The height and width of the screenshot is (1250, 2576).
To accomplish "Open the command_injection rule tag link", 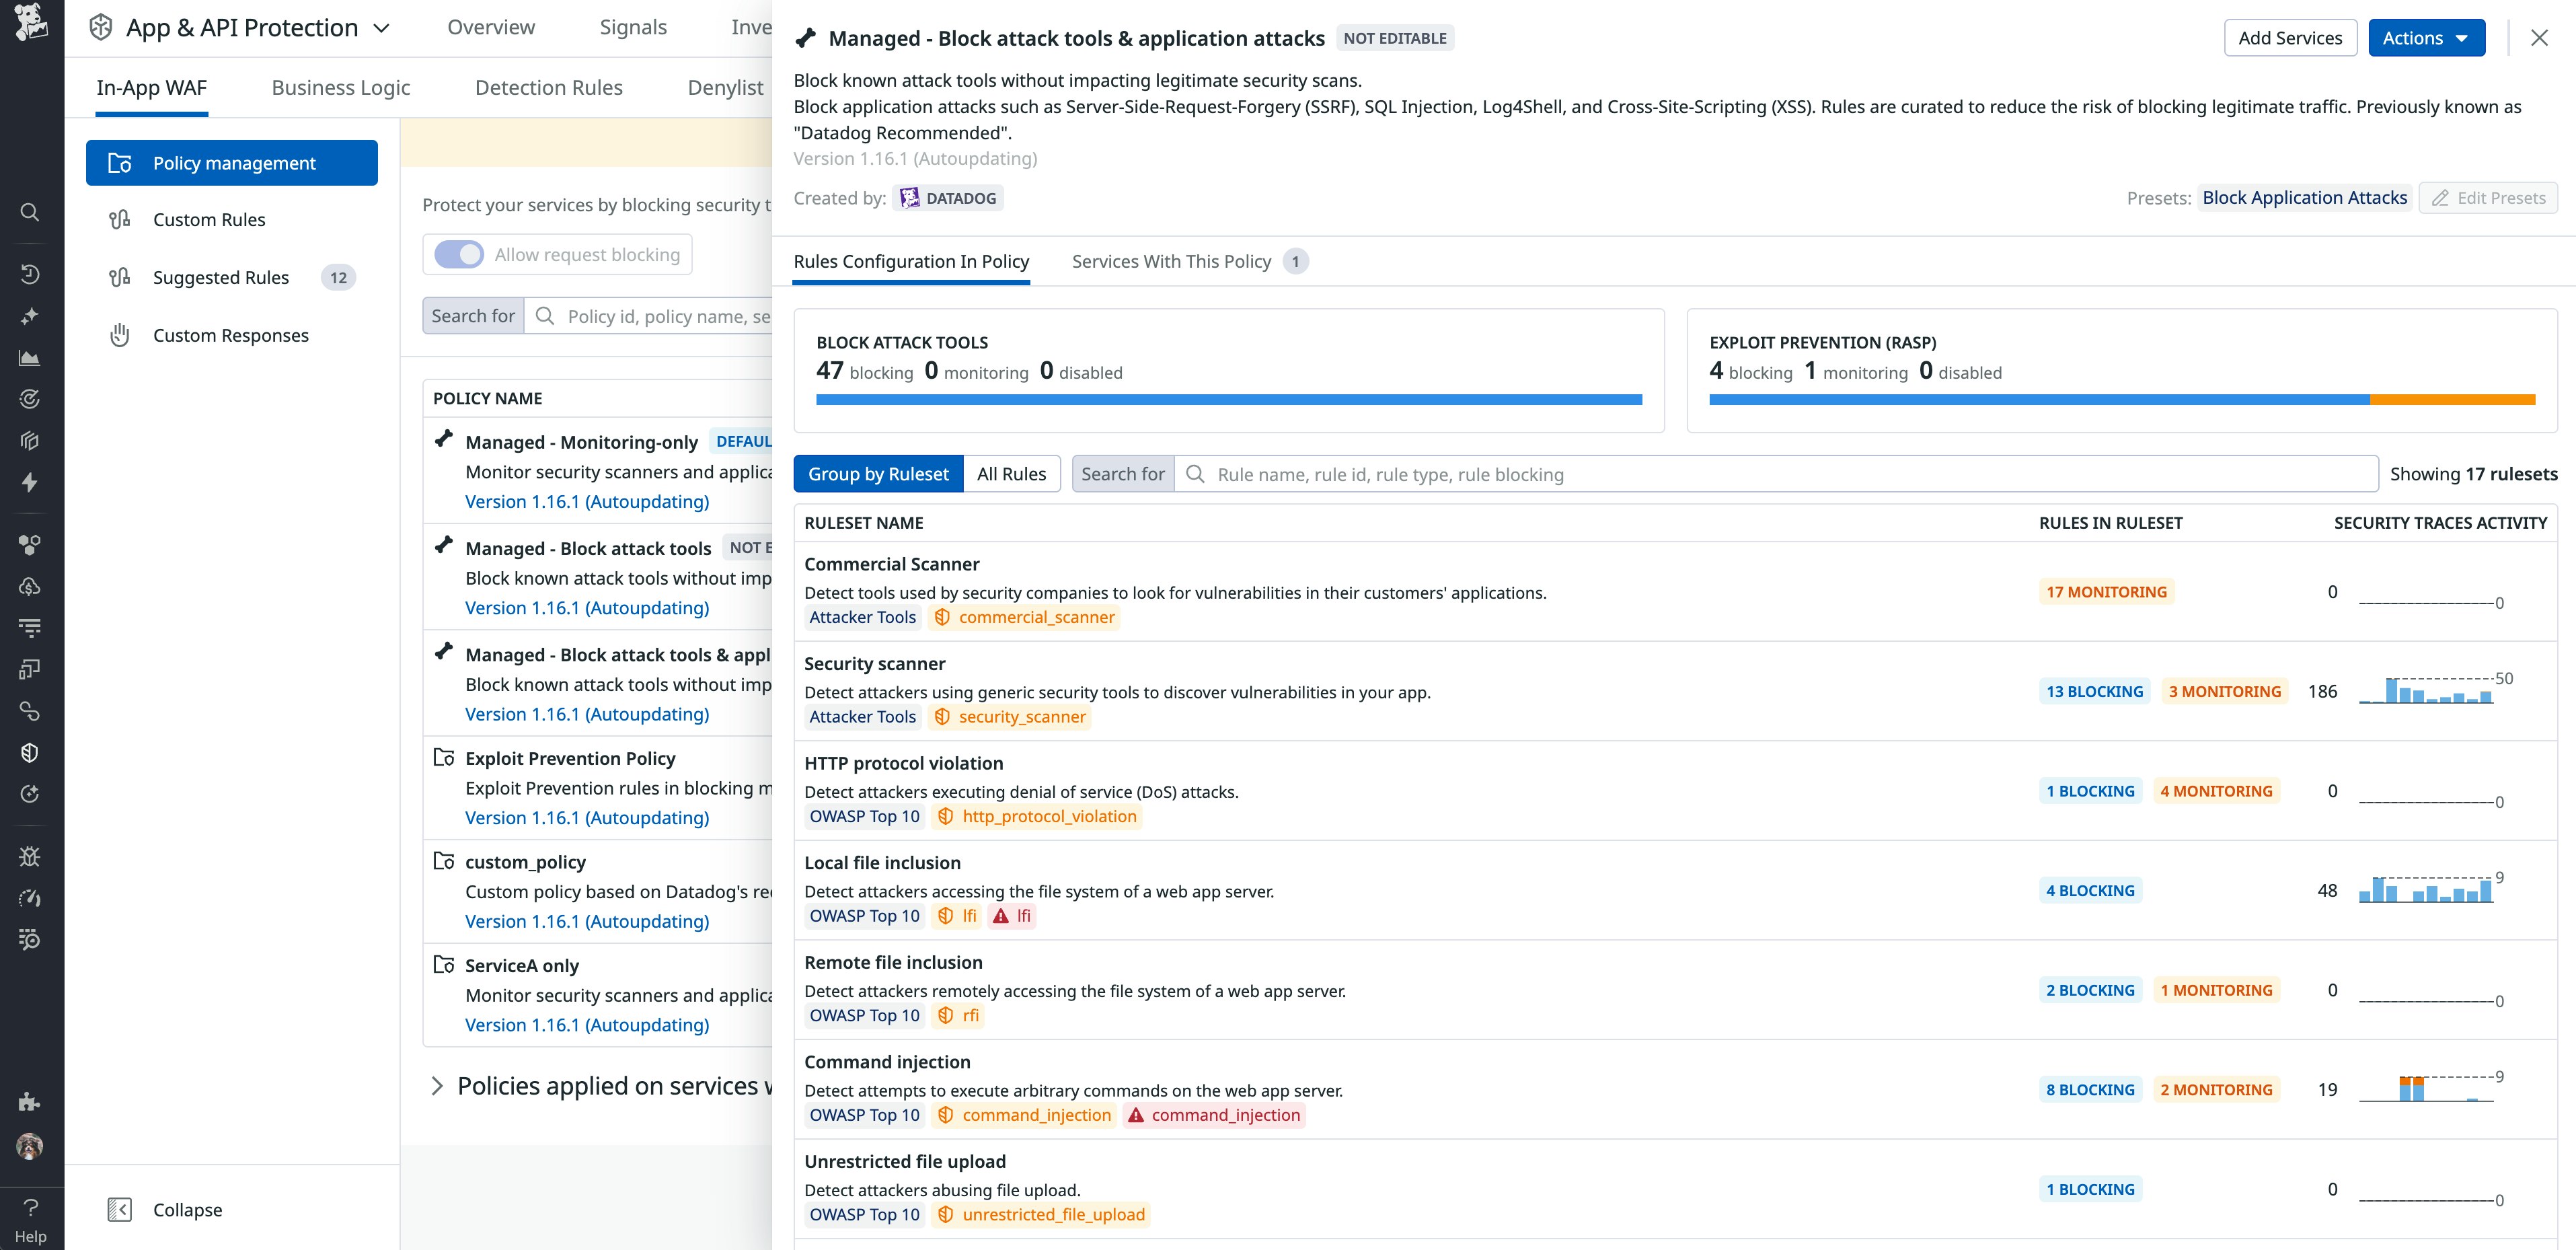I will (1036, 1114).
